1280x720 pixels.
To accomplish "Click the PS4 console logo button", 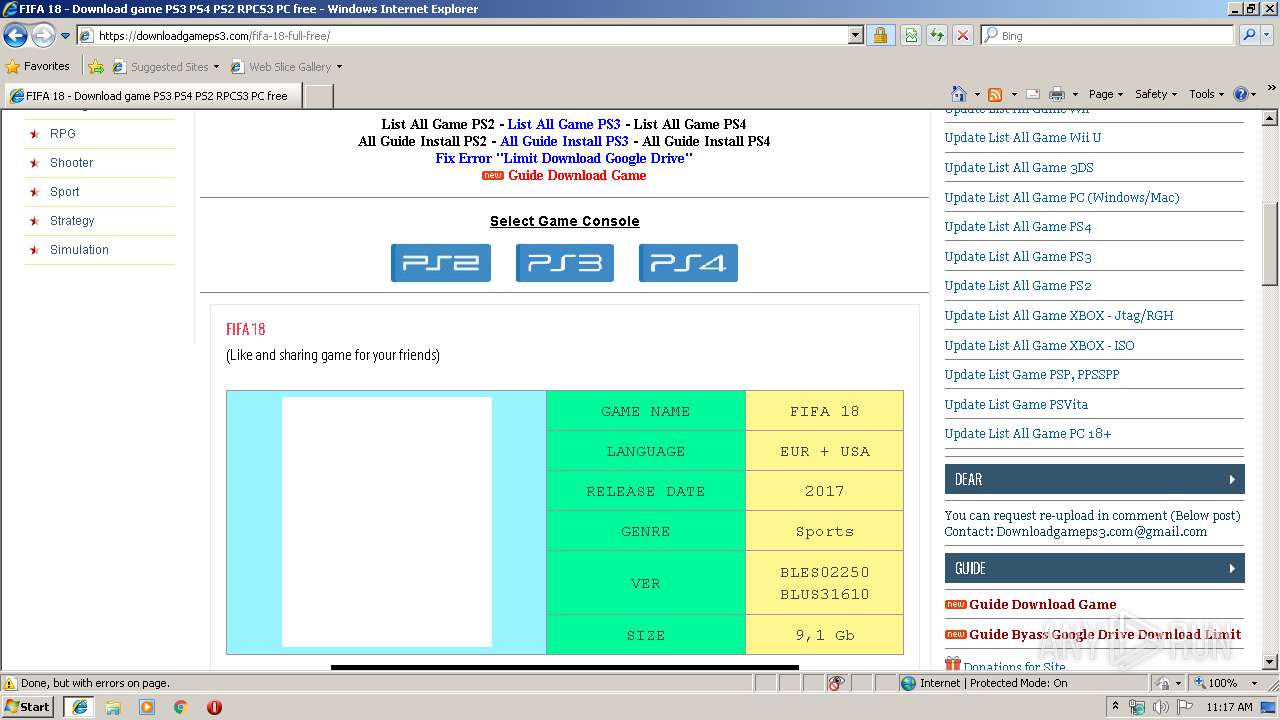I will pyautogui.click(x=688, y=263).
